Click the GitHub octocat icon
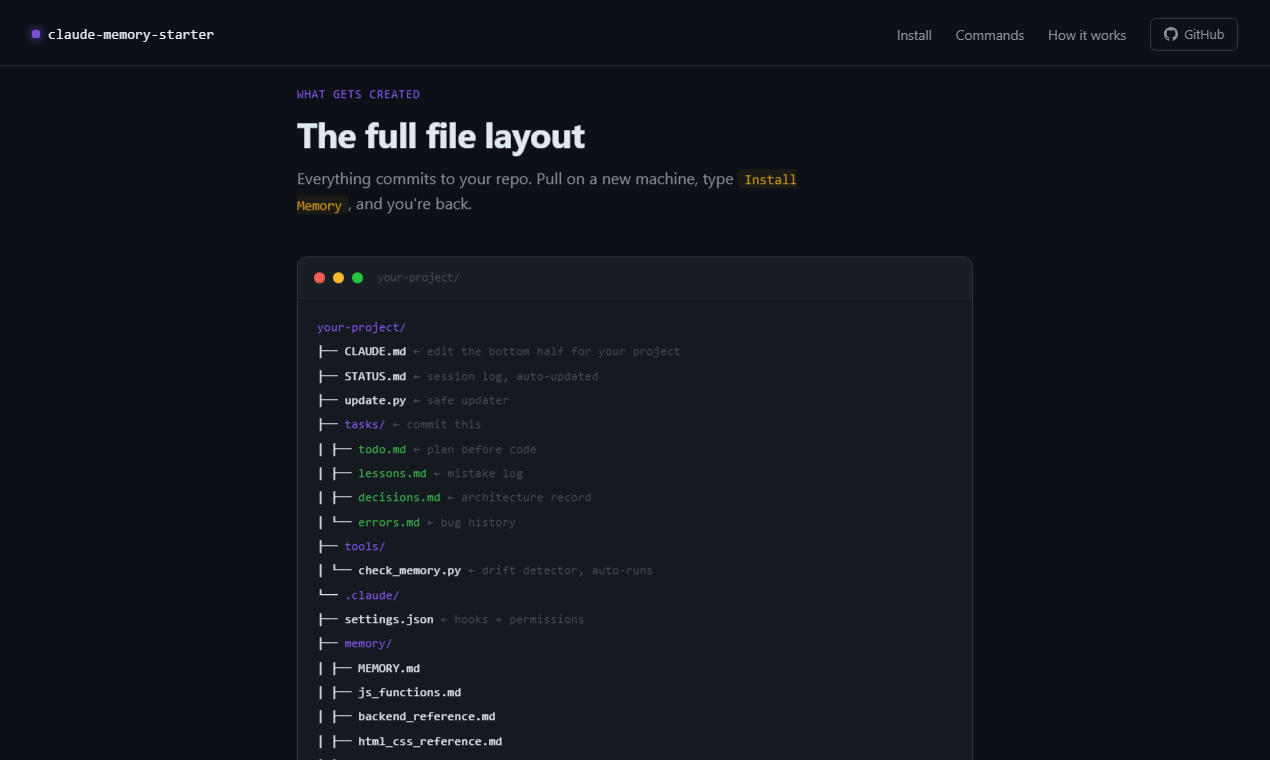Image resolution: width=1270 pixels, height=760 pixels. click(x=1171, y=34)
